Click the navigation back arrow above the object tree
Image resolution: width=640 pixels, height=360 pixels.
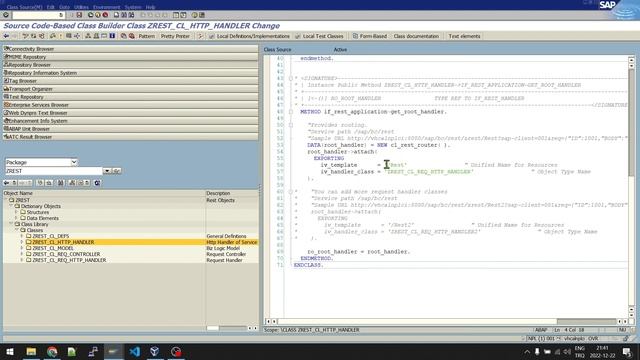[x=7, y=183]
